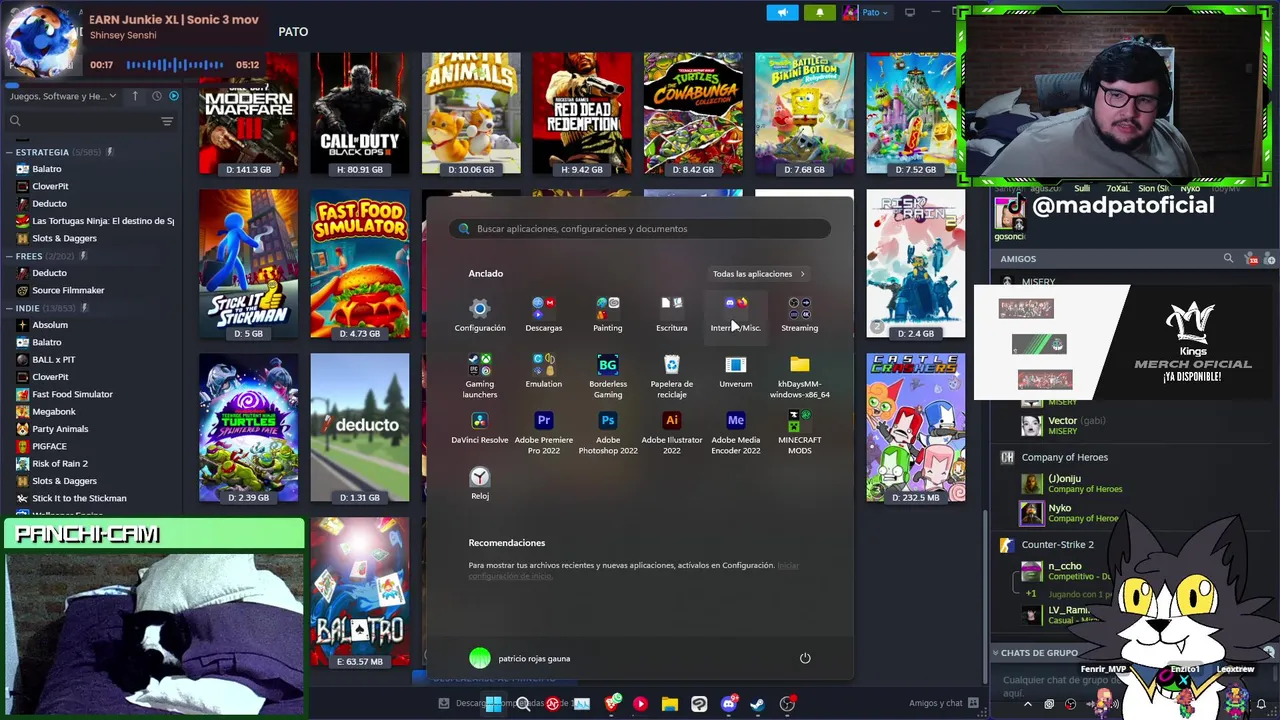
Task: Open the Emulation app group
Action: click(544, 371)
